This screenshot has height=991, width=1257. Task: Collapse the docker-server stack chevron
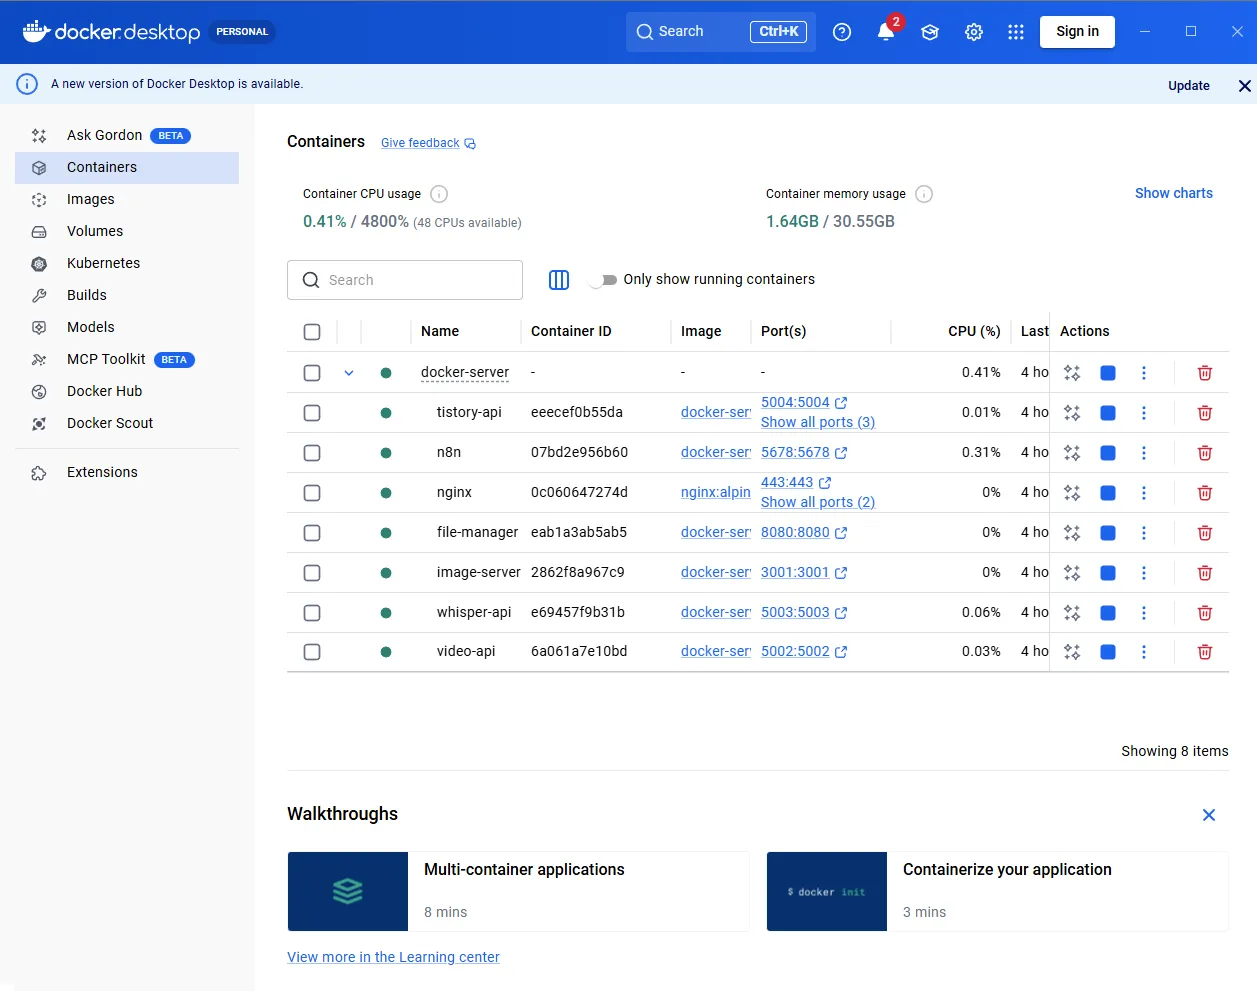tap(349, 373)
